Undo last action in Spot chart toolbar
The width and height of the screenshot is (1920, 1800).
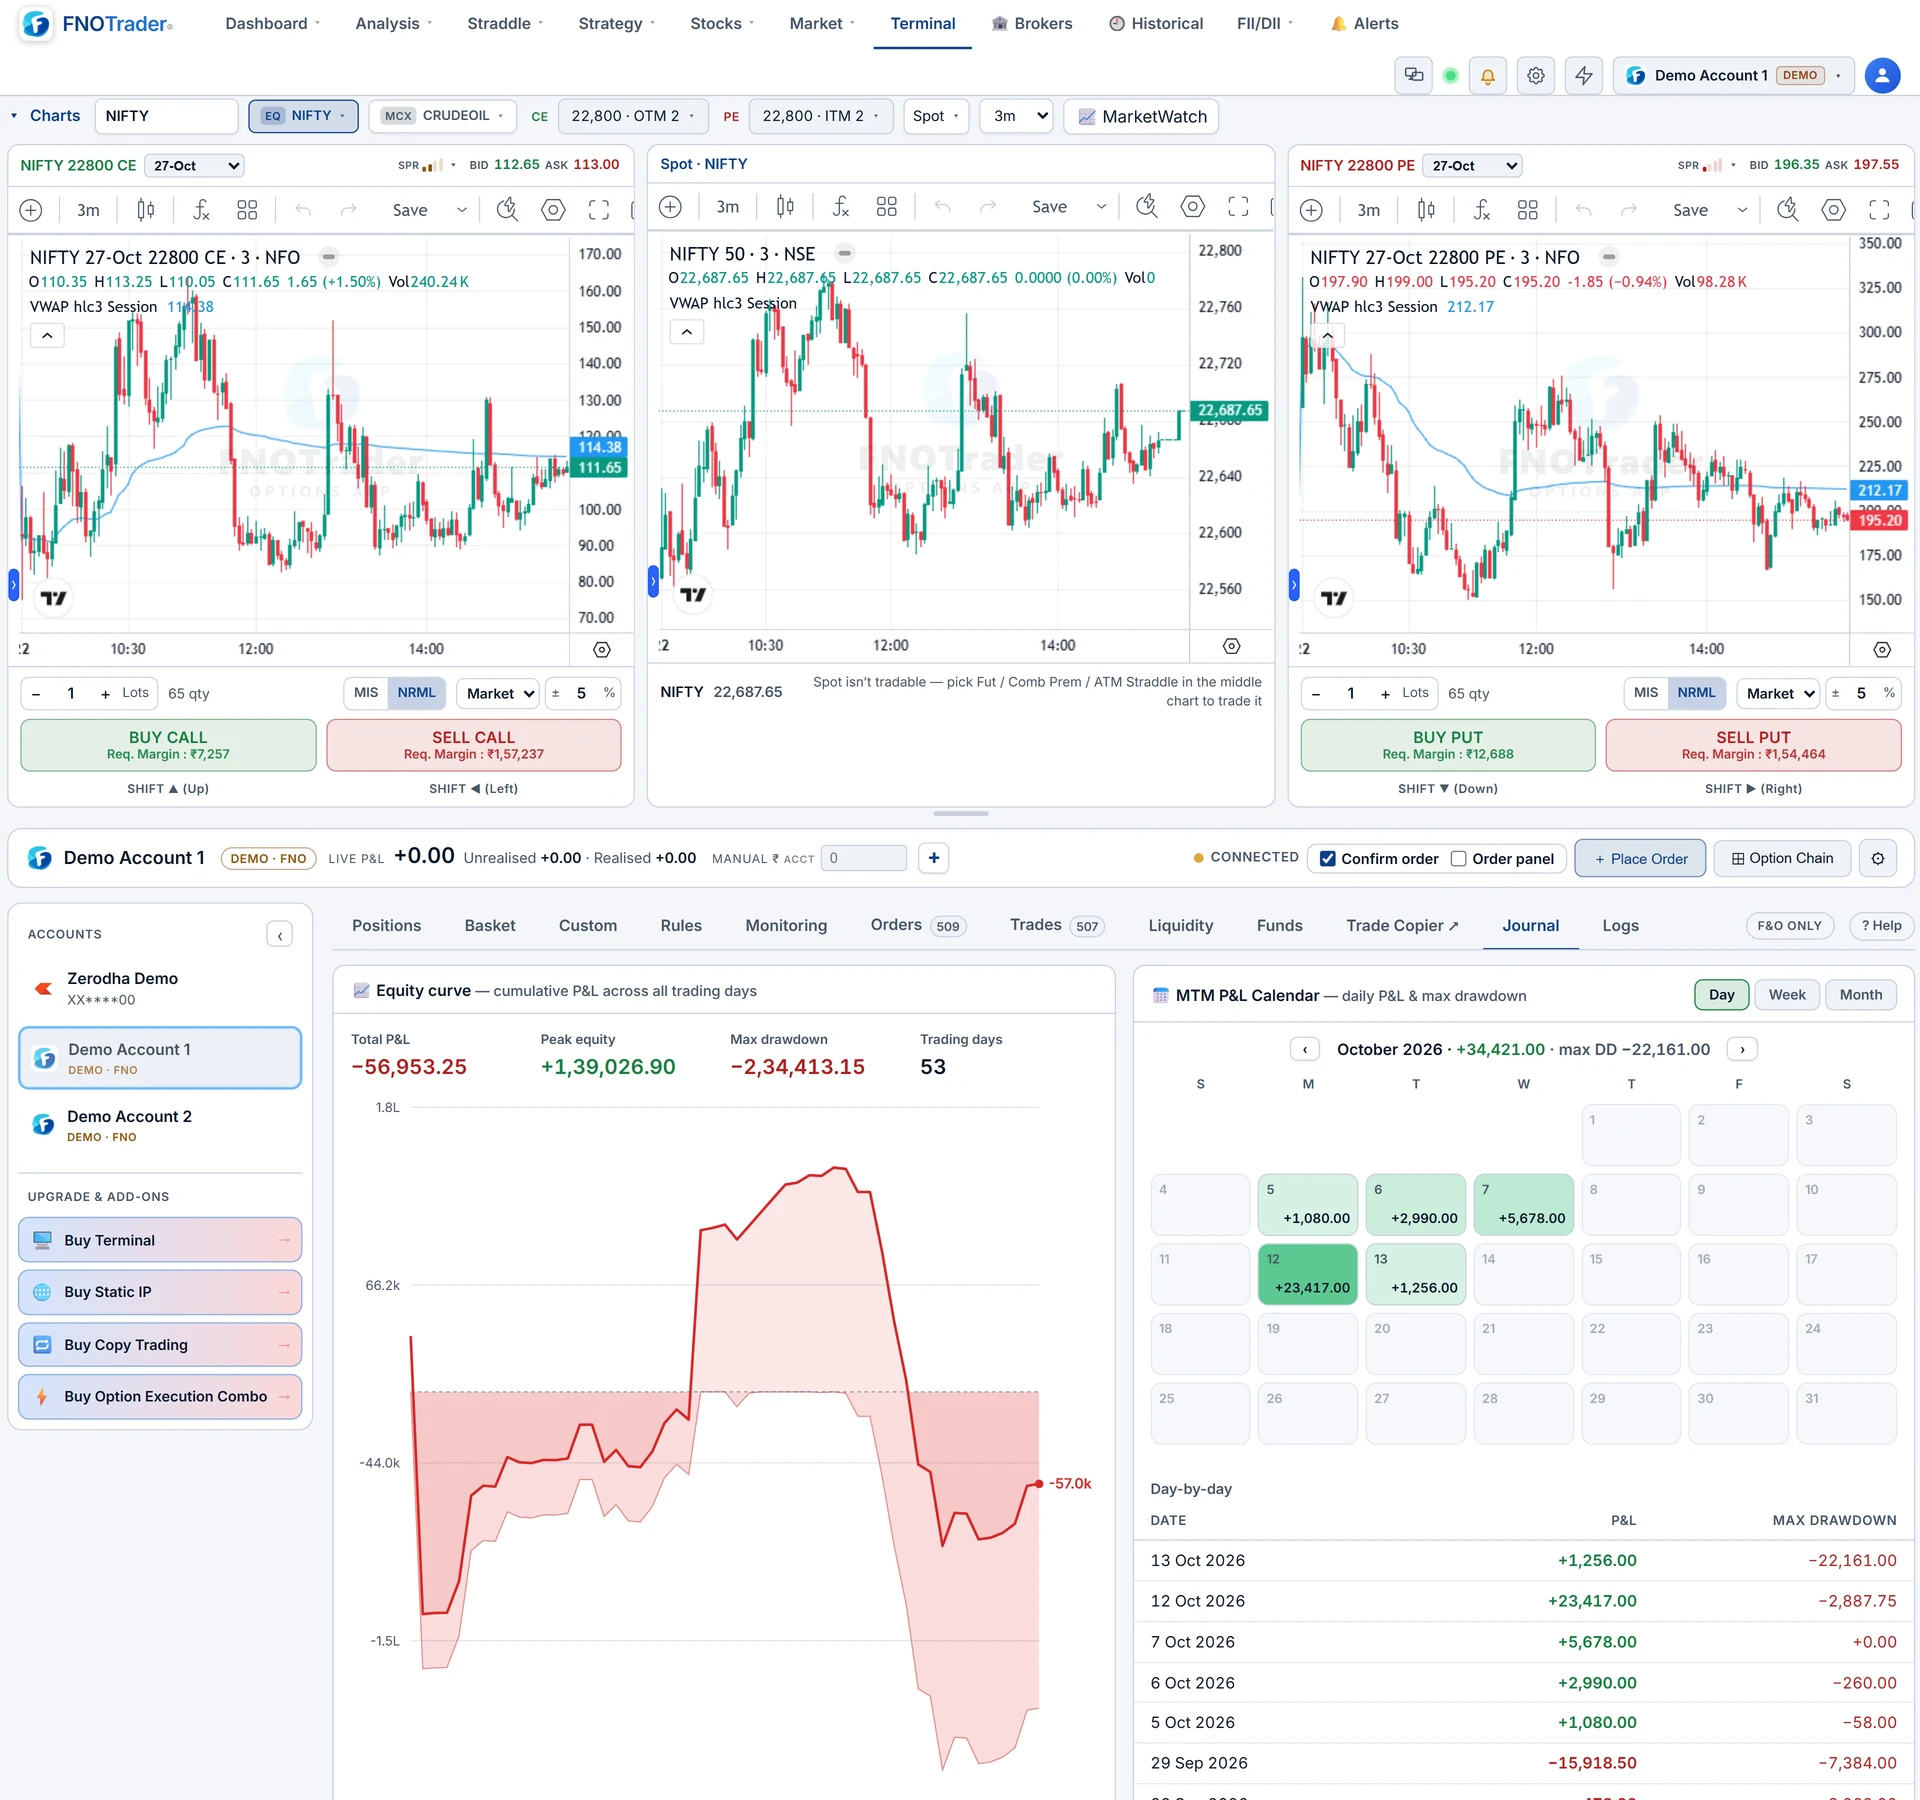(942, 207)
